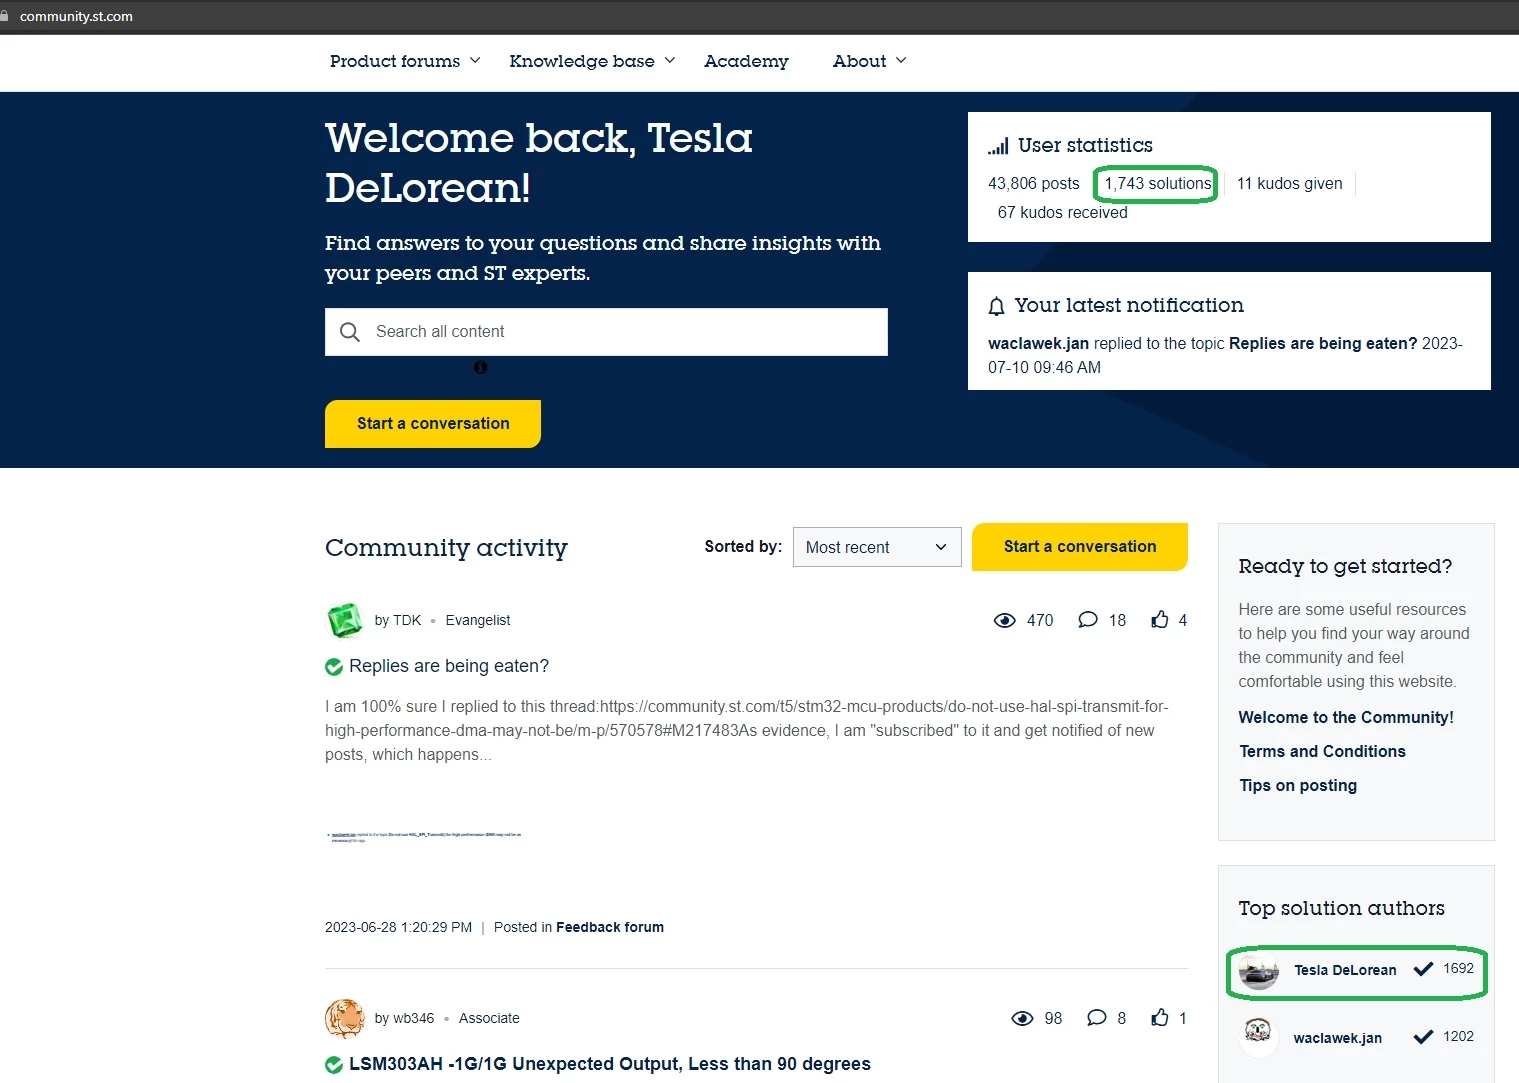Expand the About chevron

pyautogui.click(x=901, y=61)
